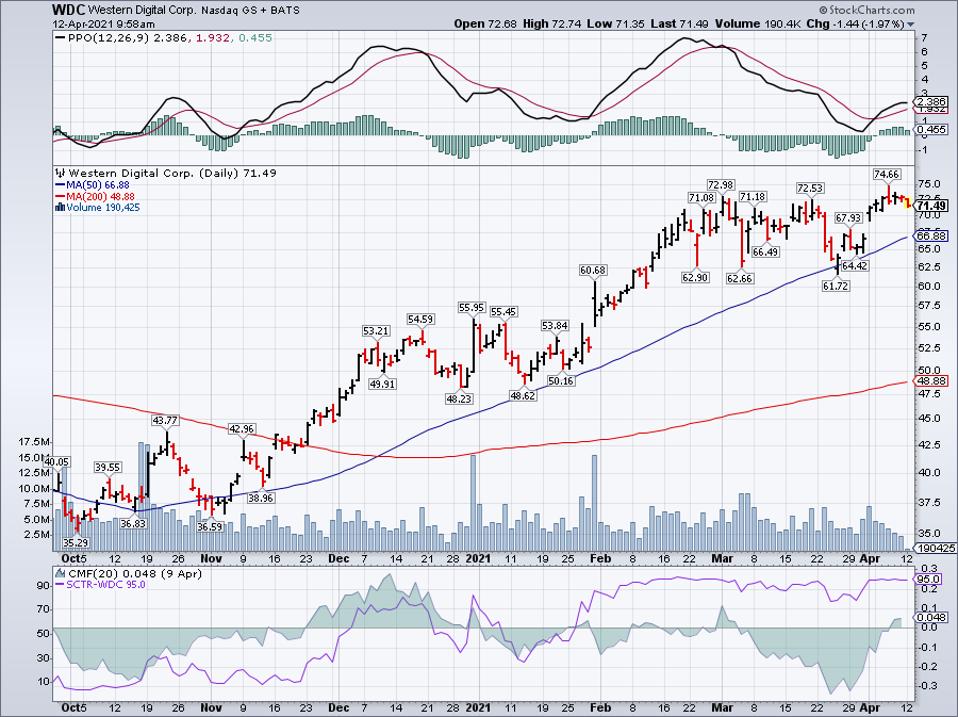
Task: Click the MA(200) 48.88 legend entry
Action: (100, 197)
